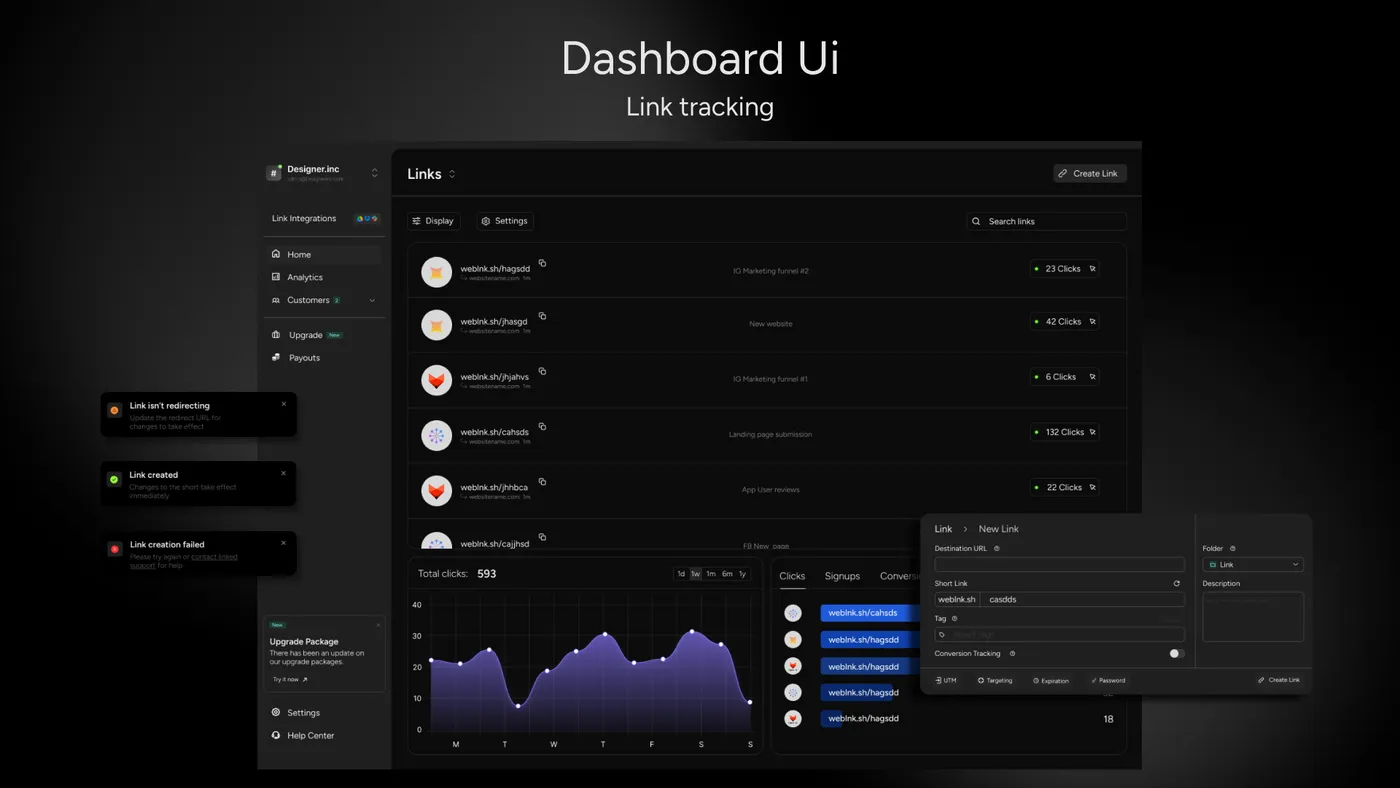
Task: Click the Upgrade package icon
Action: (276, 335)
